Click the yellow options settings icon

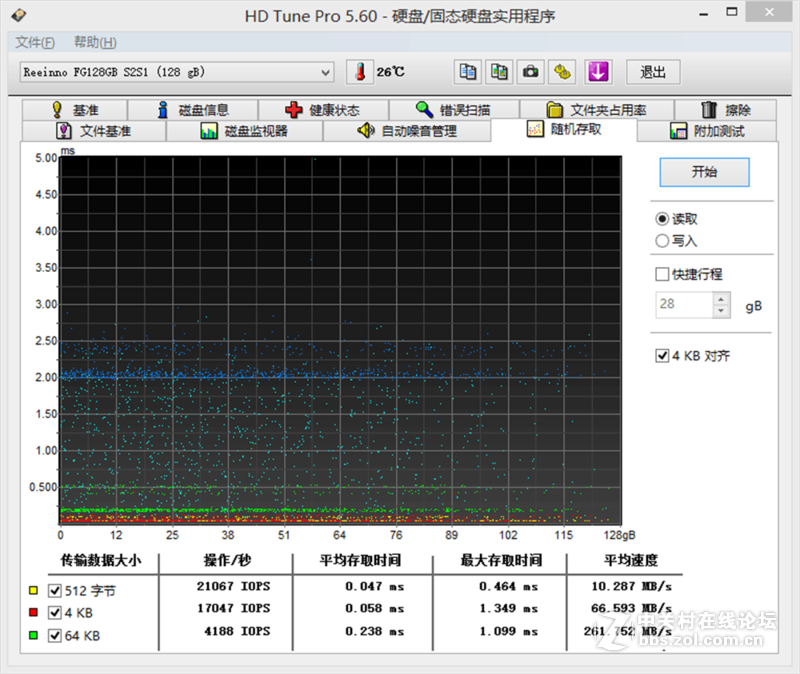tap(564, 72)
